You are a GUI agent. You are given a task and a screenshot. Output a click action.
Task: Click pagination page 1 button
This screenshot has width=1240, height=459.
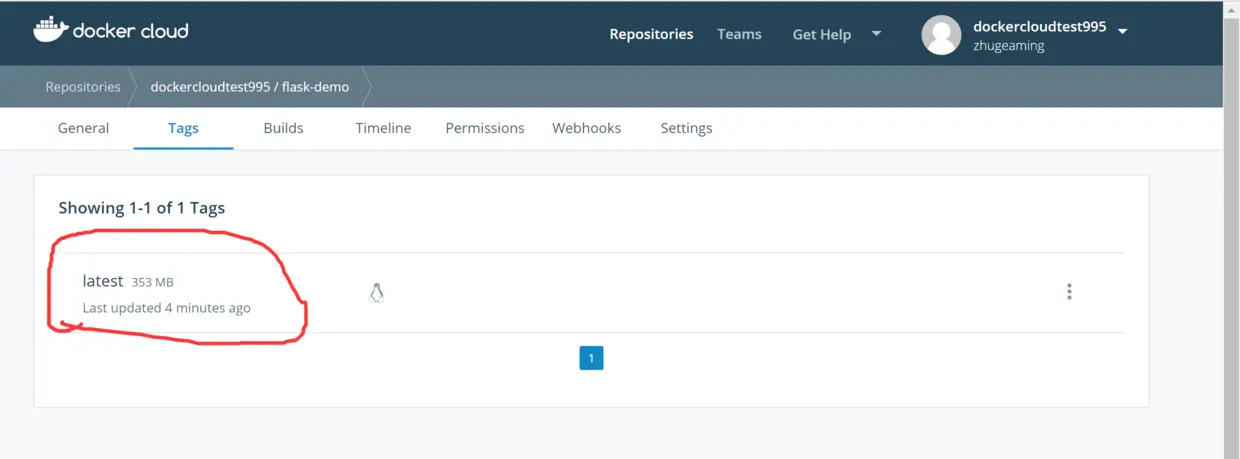pos(591,358)
